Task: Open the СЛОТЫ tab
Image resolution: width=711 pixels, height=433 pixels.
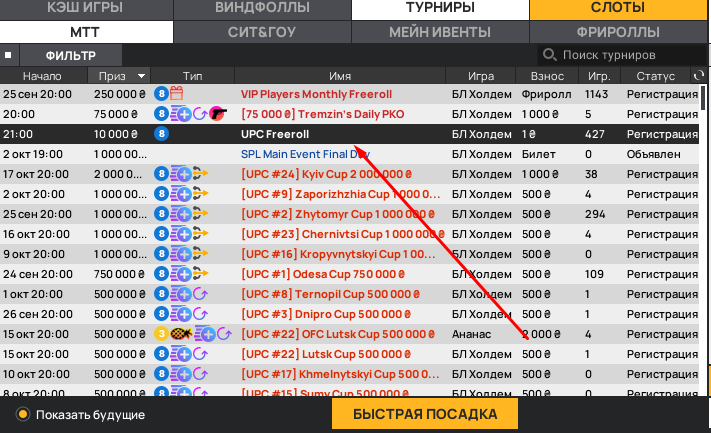Action: pyautogui.click(x=618, y=8)
